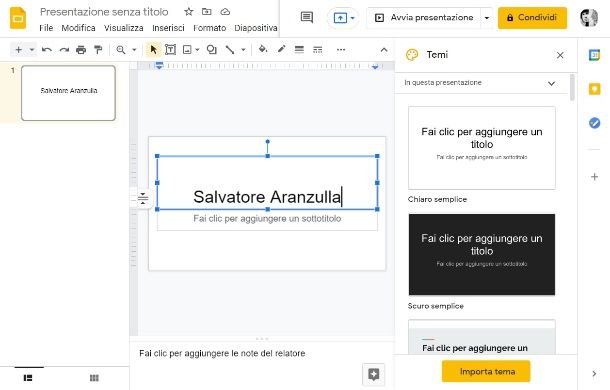610x390 pixels.
Task: Expand "In questa presentazione" section
Action: (551, 83)
